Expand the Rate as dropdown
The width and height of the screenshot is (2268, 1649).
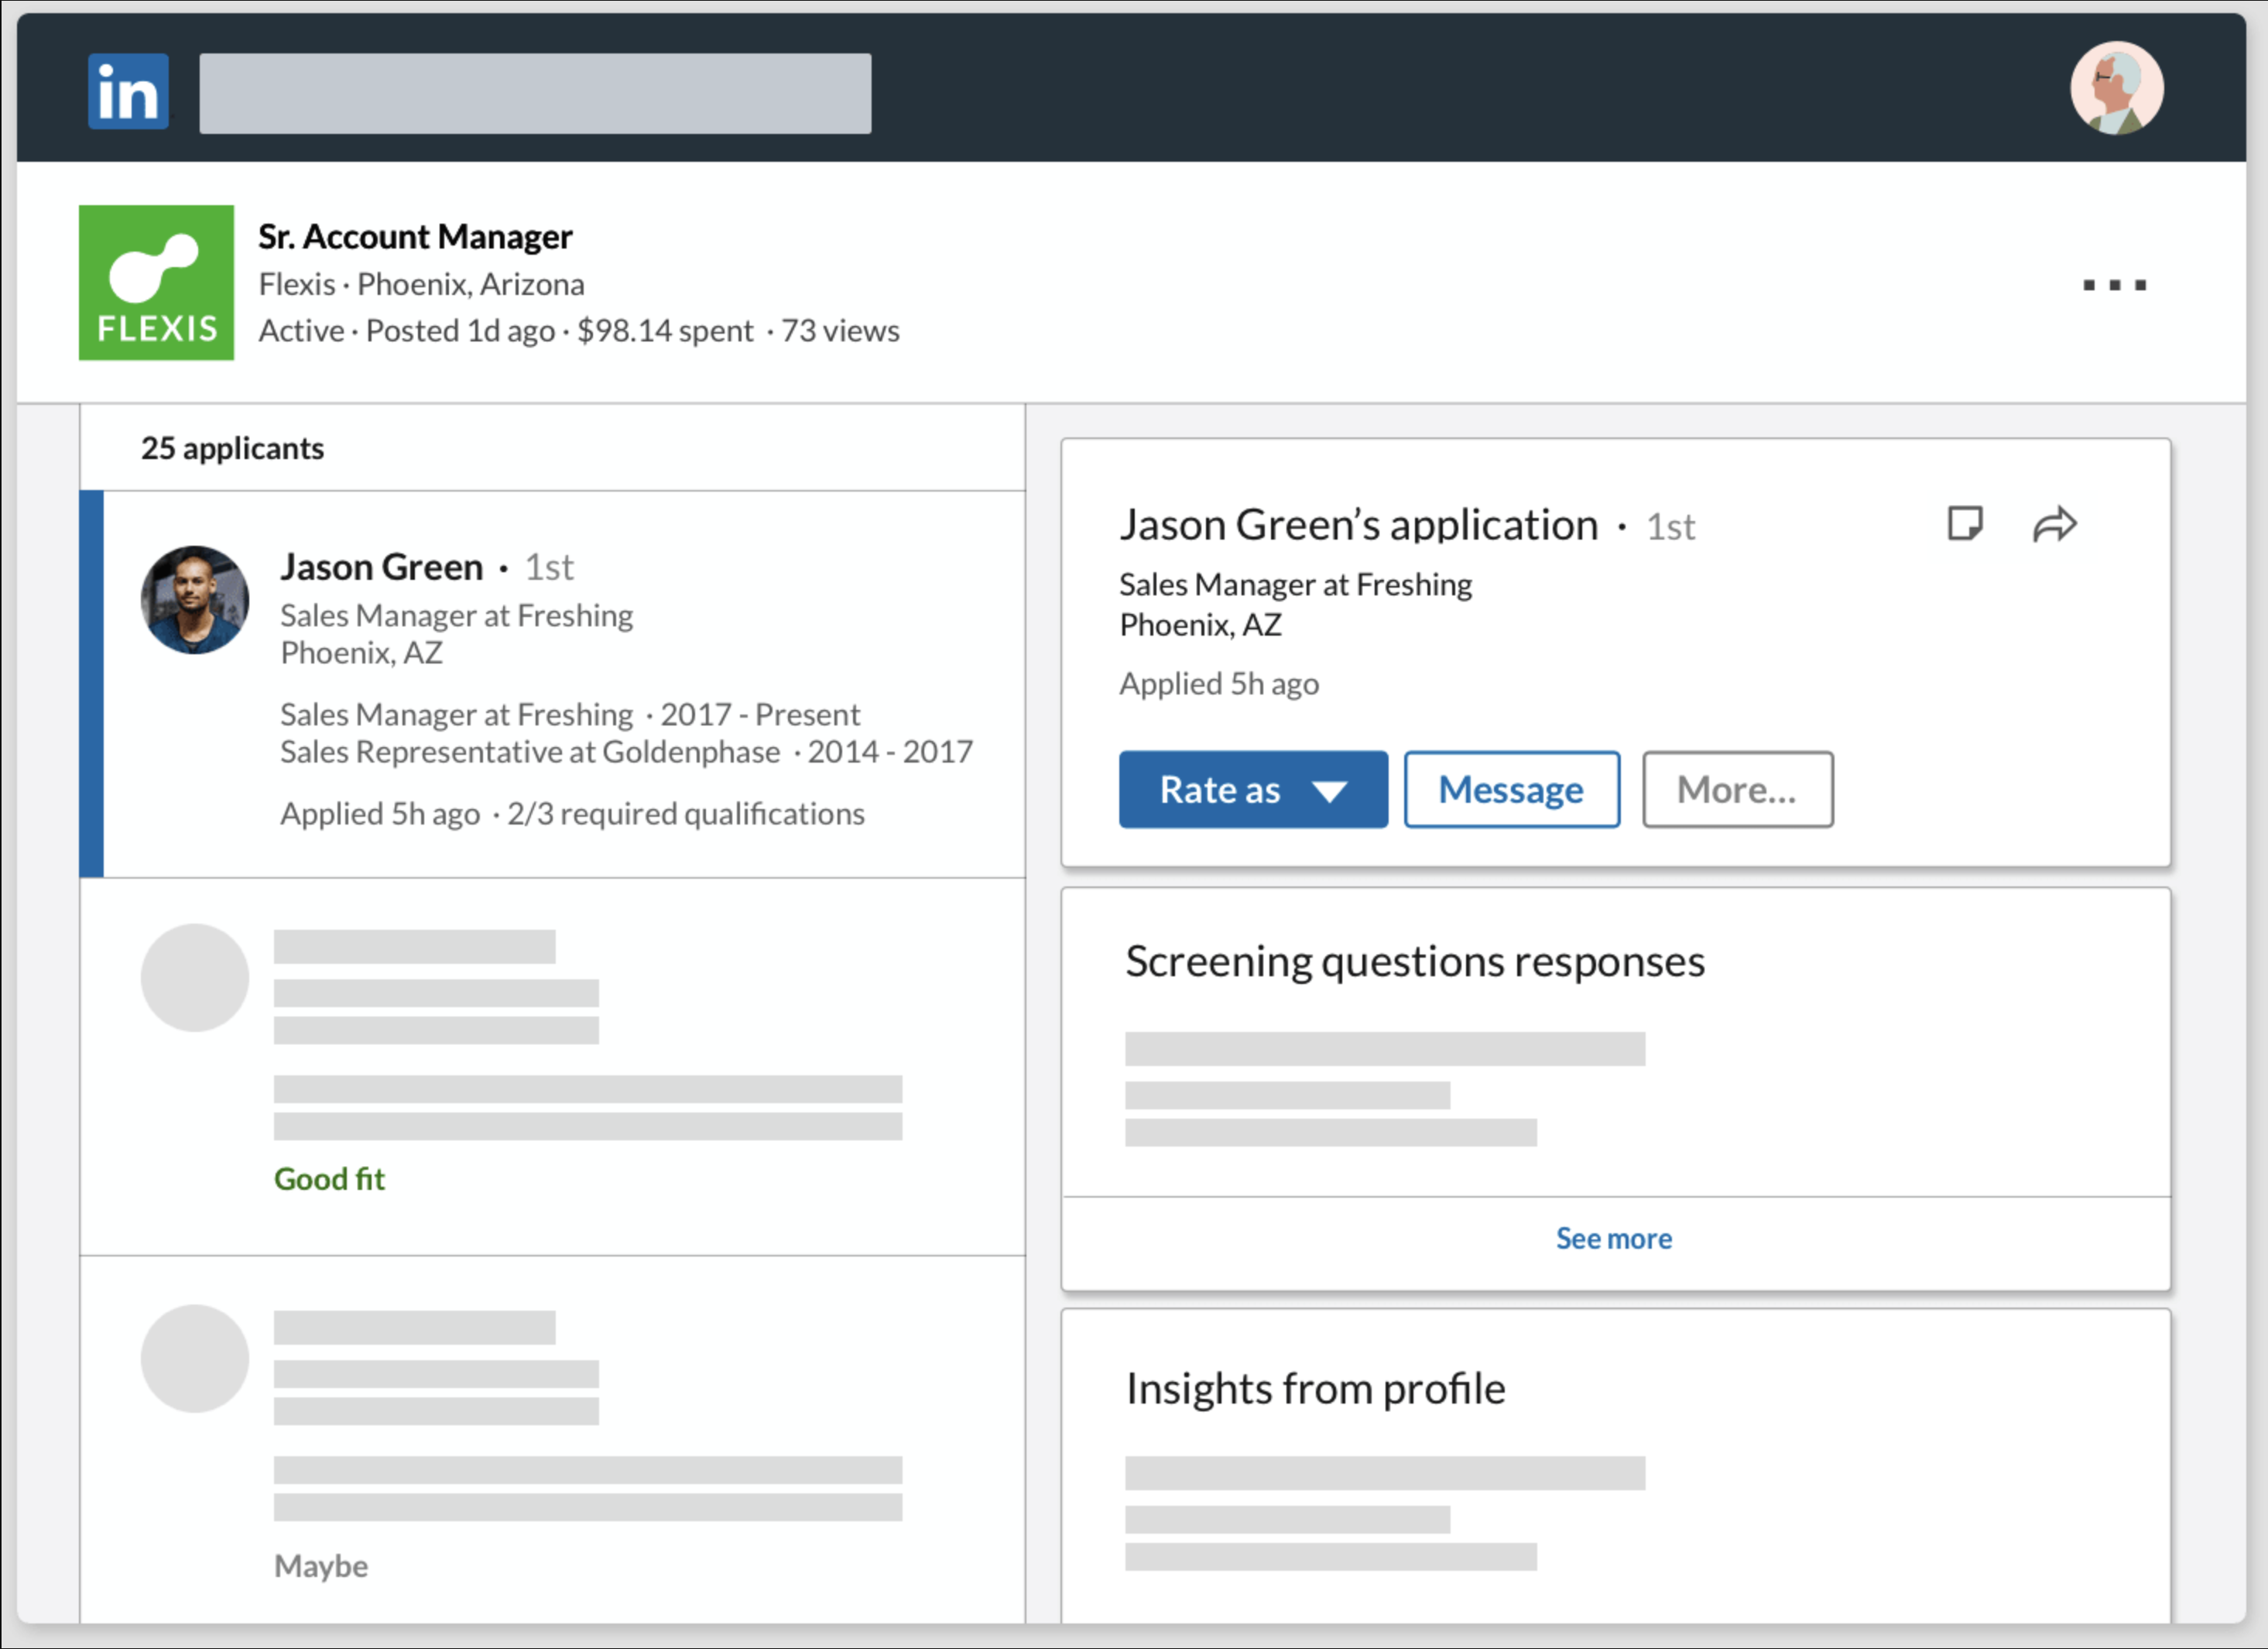[1253, 789]
